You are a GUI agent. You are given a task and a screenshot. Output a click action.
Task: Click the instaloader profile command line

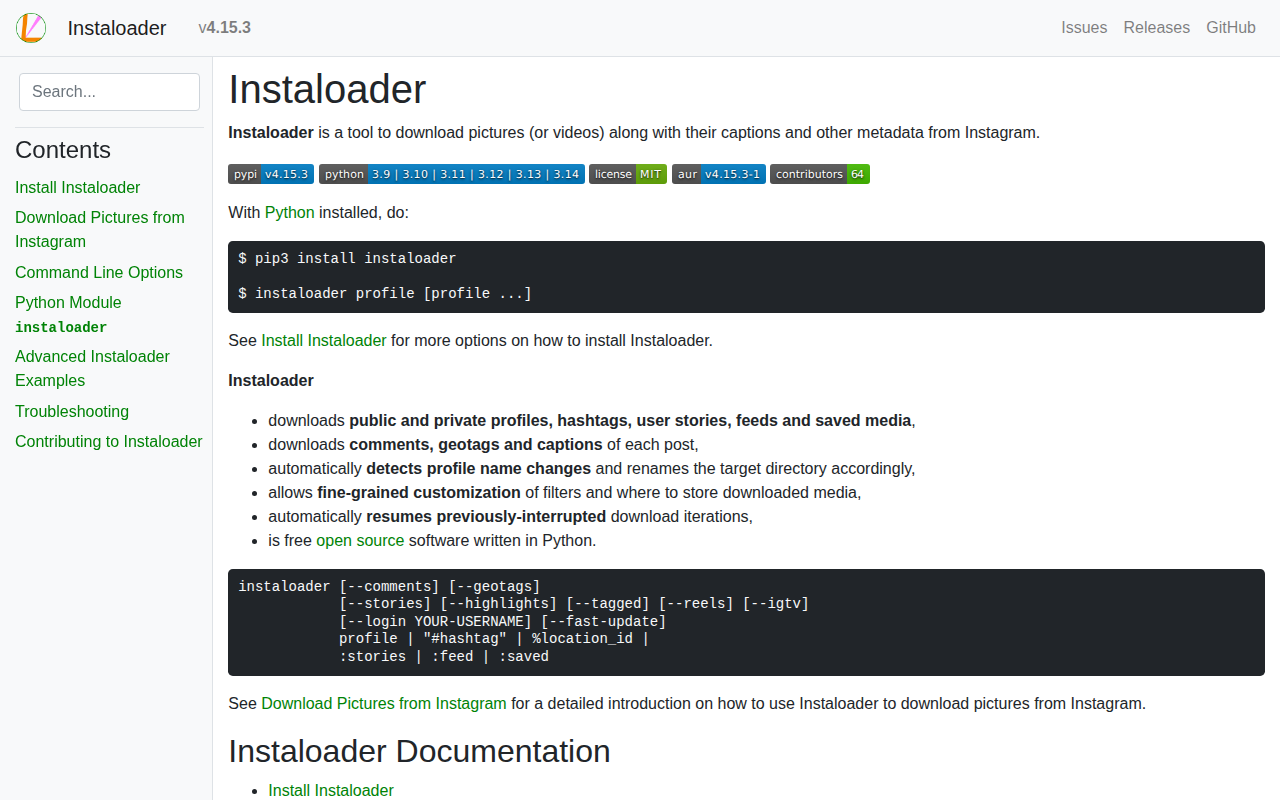(385, 293)
